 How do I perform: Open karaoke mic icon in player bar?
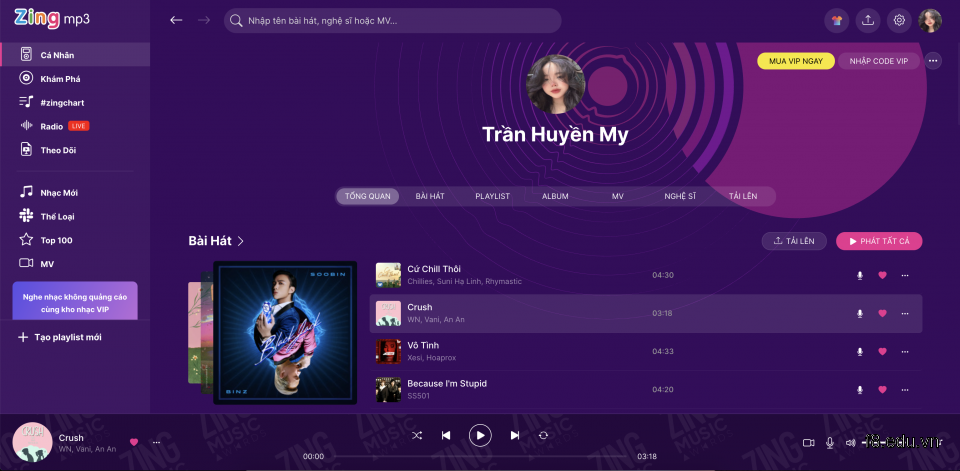(x=830, y=442)
